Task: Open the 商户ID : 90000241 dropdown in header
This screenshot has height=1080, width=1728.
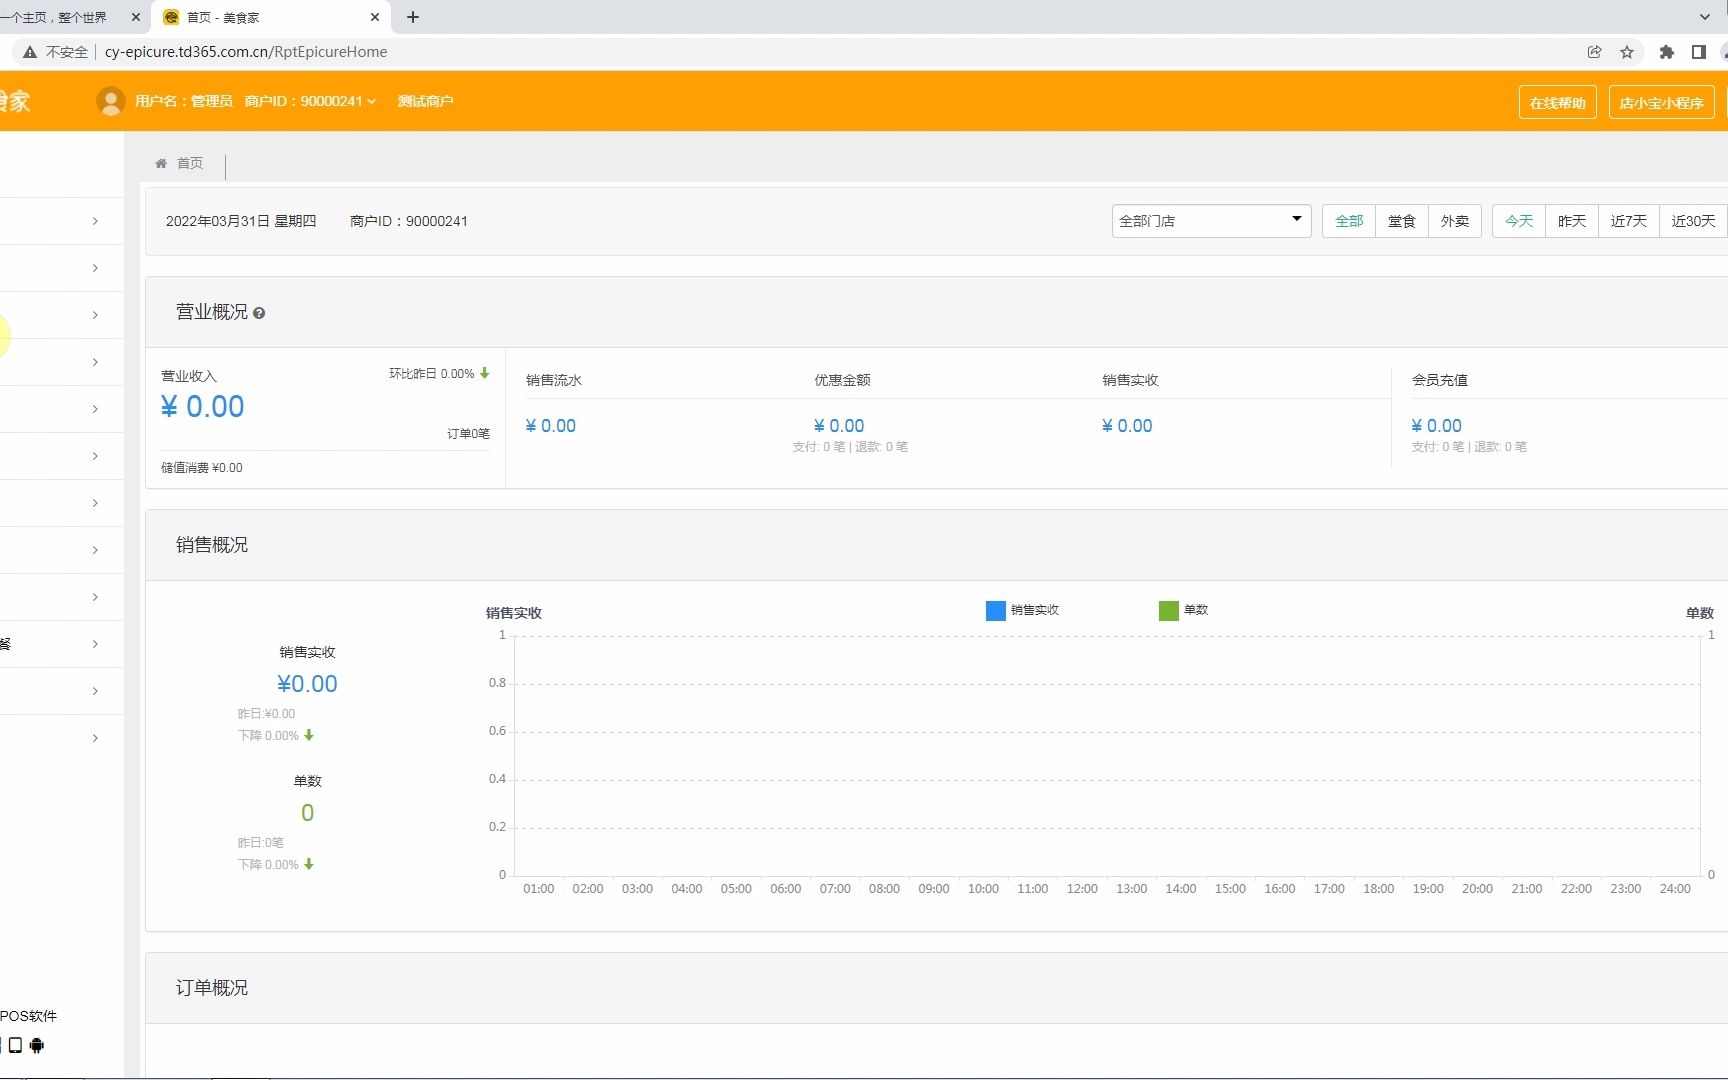Action: tap(310, 101)
